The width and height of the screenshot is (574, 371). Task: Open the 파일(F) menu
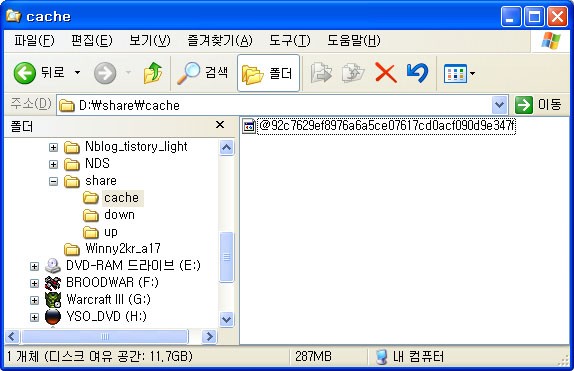pos(34,40)
